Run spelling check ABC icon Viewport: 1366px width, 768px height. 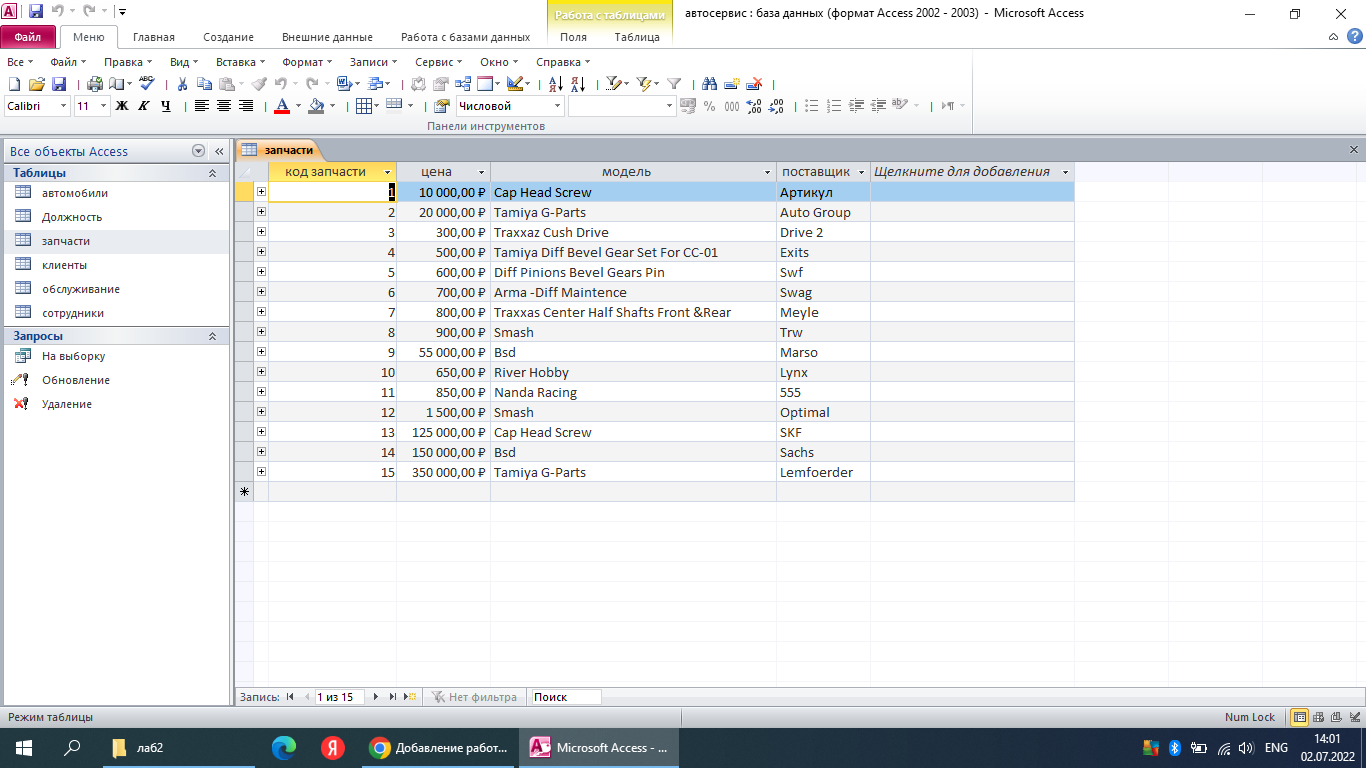[x=146, y=84]
